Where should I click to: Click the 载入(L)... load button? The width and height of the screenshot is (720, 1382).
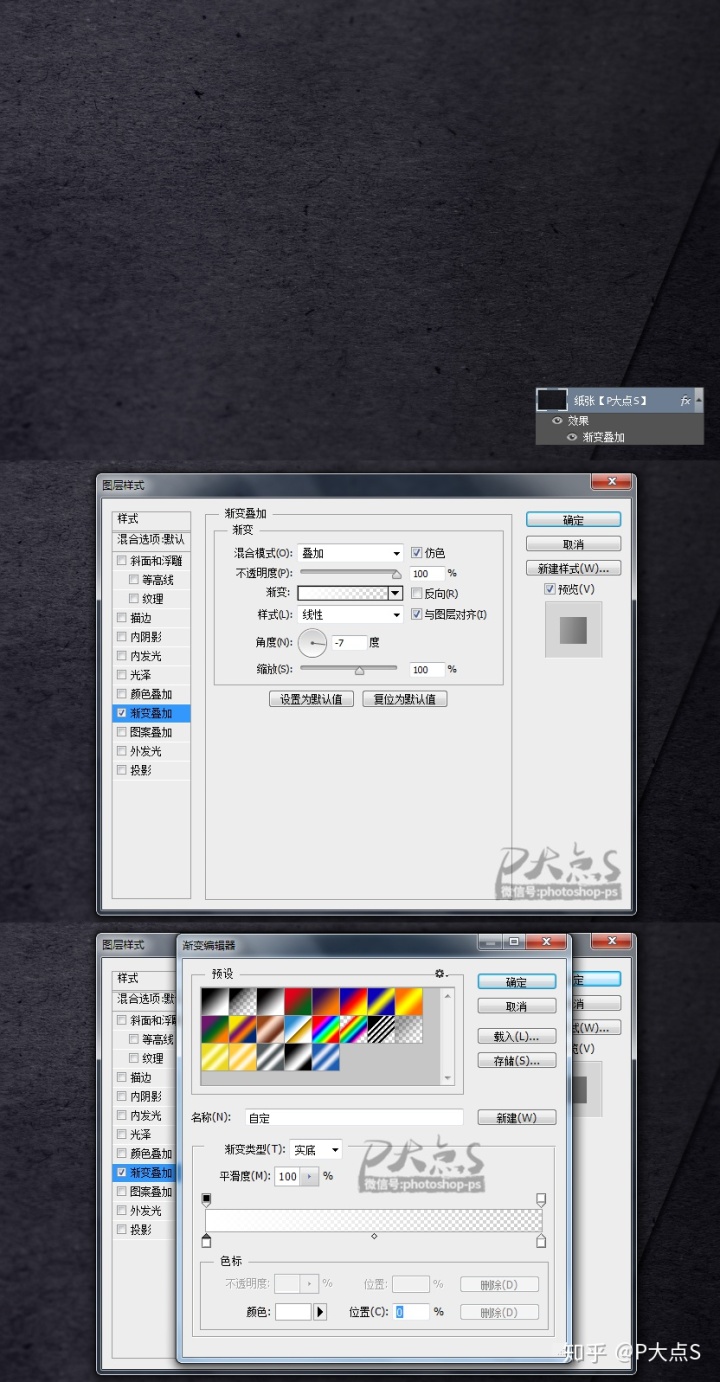click(516, 1036)
